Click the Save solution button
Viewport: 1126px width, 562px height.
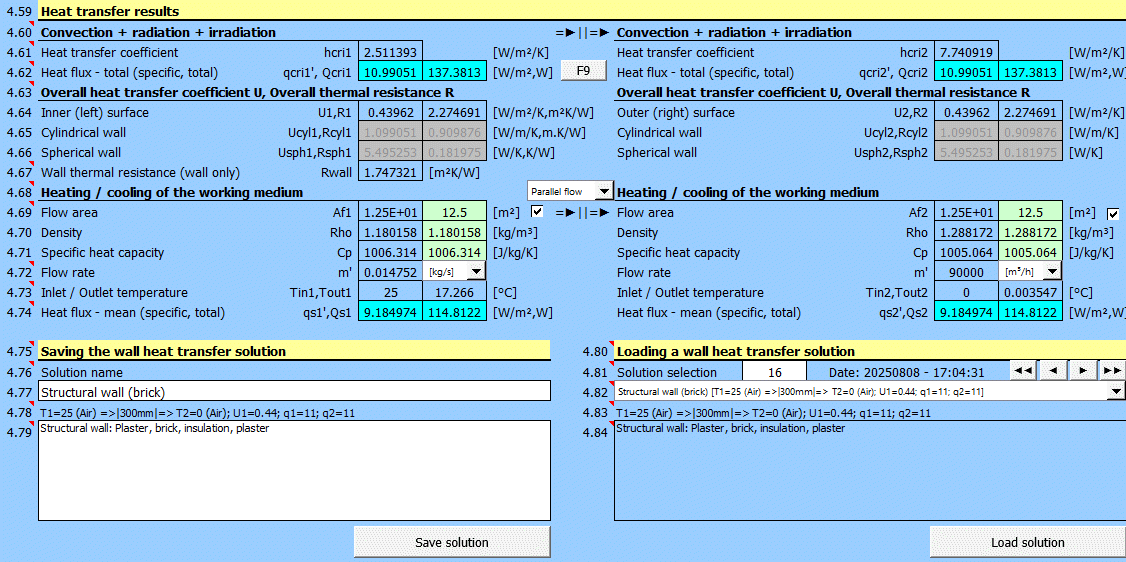451,542
